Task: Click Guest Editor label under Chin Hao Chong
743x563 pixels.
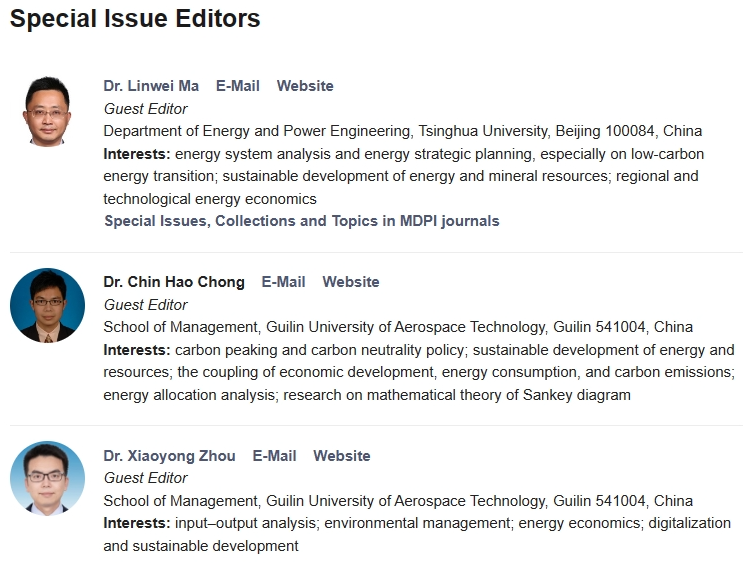Action: (x=145, y=305)
